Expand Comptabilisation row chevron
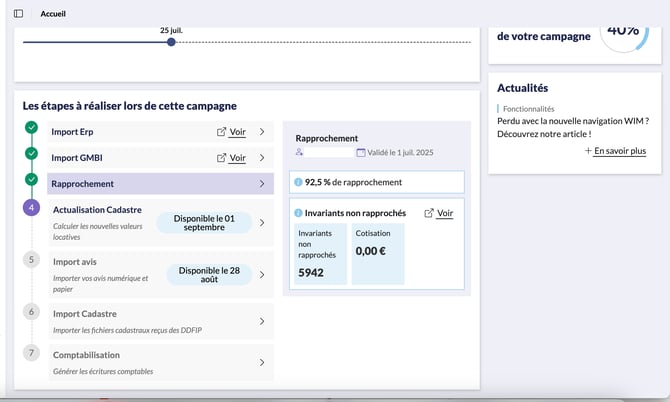 [x=262, y=362]
